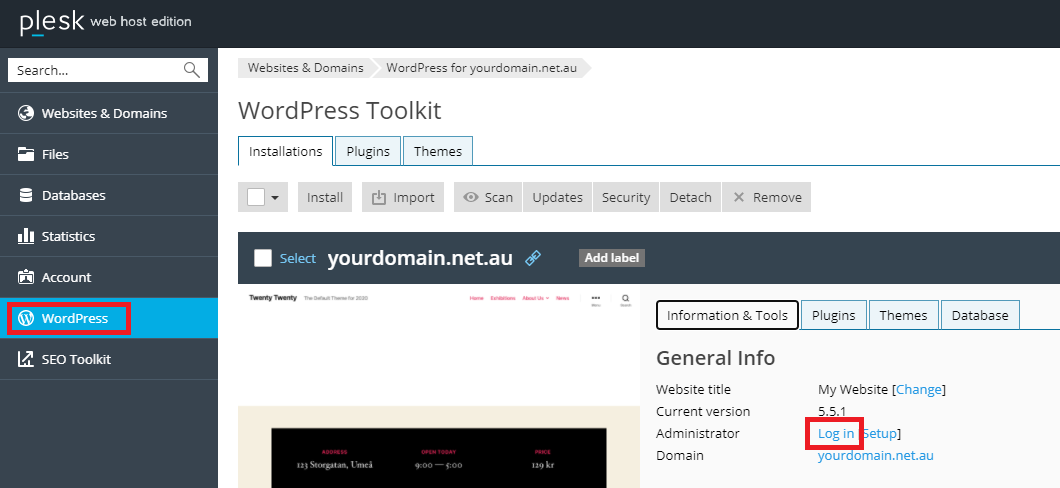This screenshot has height=488, width=1060.
Task: Click the search icon in site preview
Action: click(x=625, y=298)
